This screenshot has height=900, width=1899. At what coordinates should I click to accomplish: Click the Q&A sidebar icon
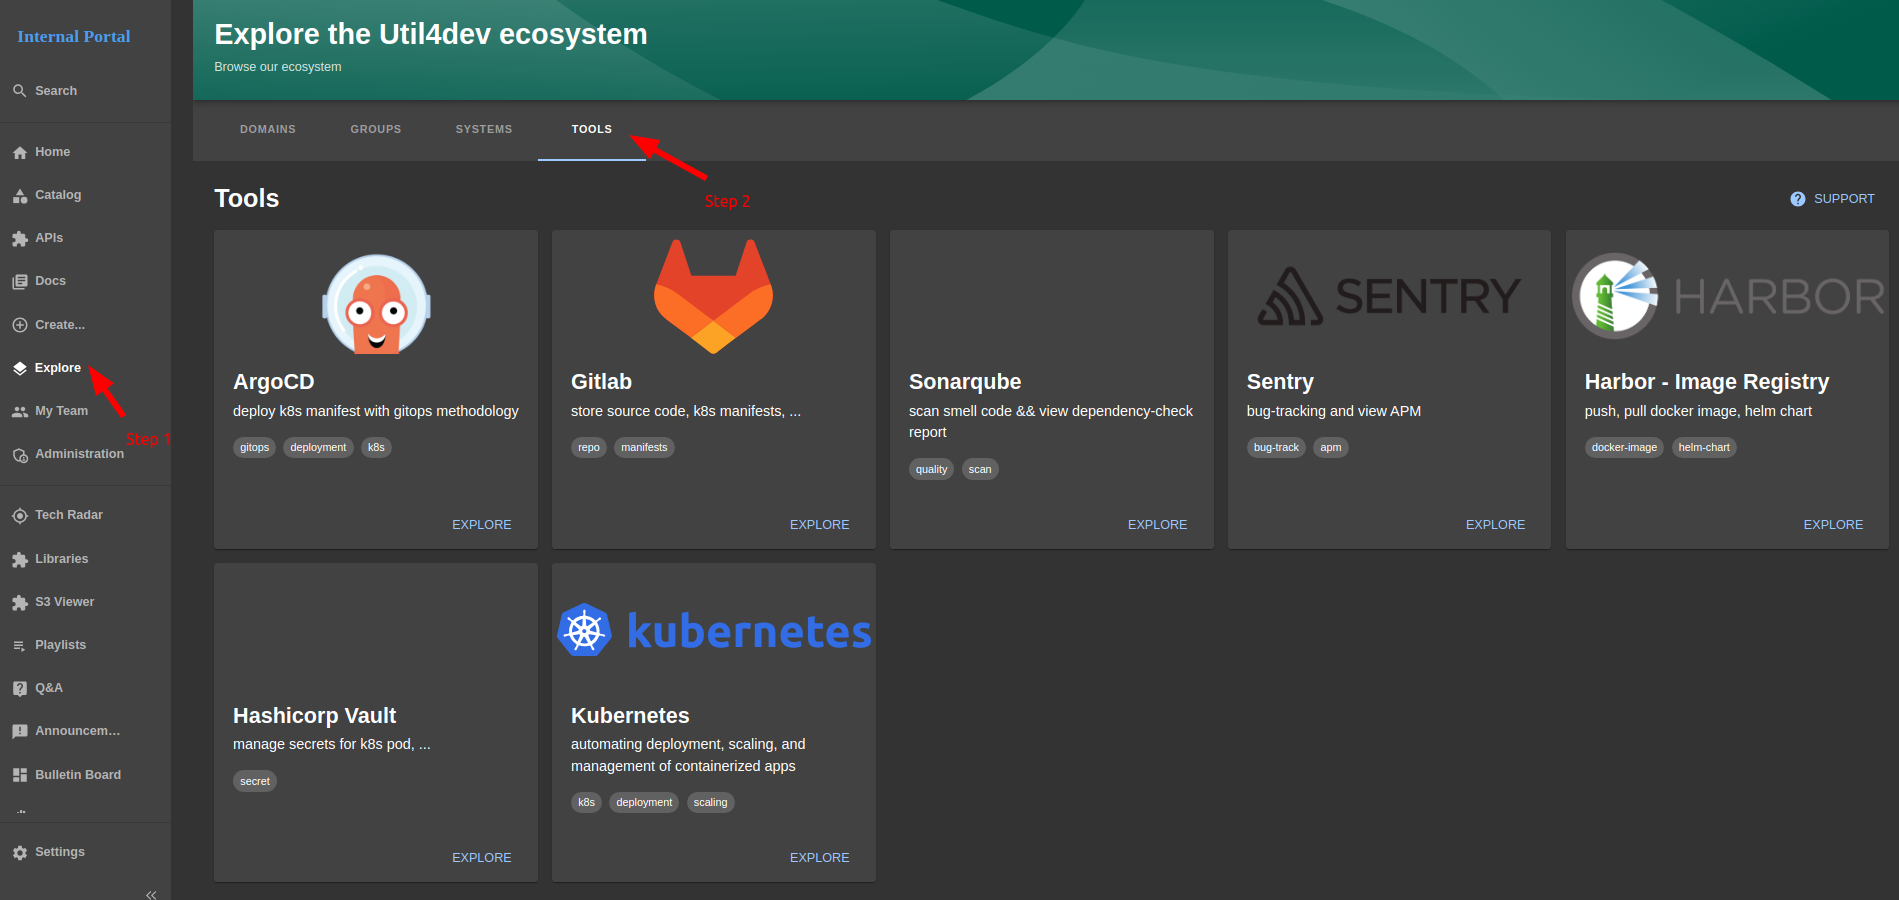20,689
